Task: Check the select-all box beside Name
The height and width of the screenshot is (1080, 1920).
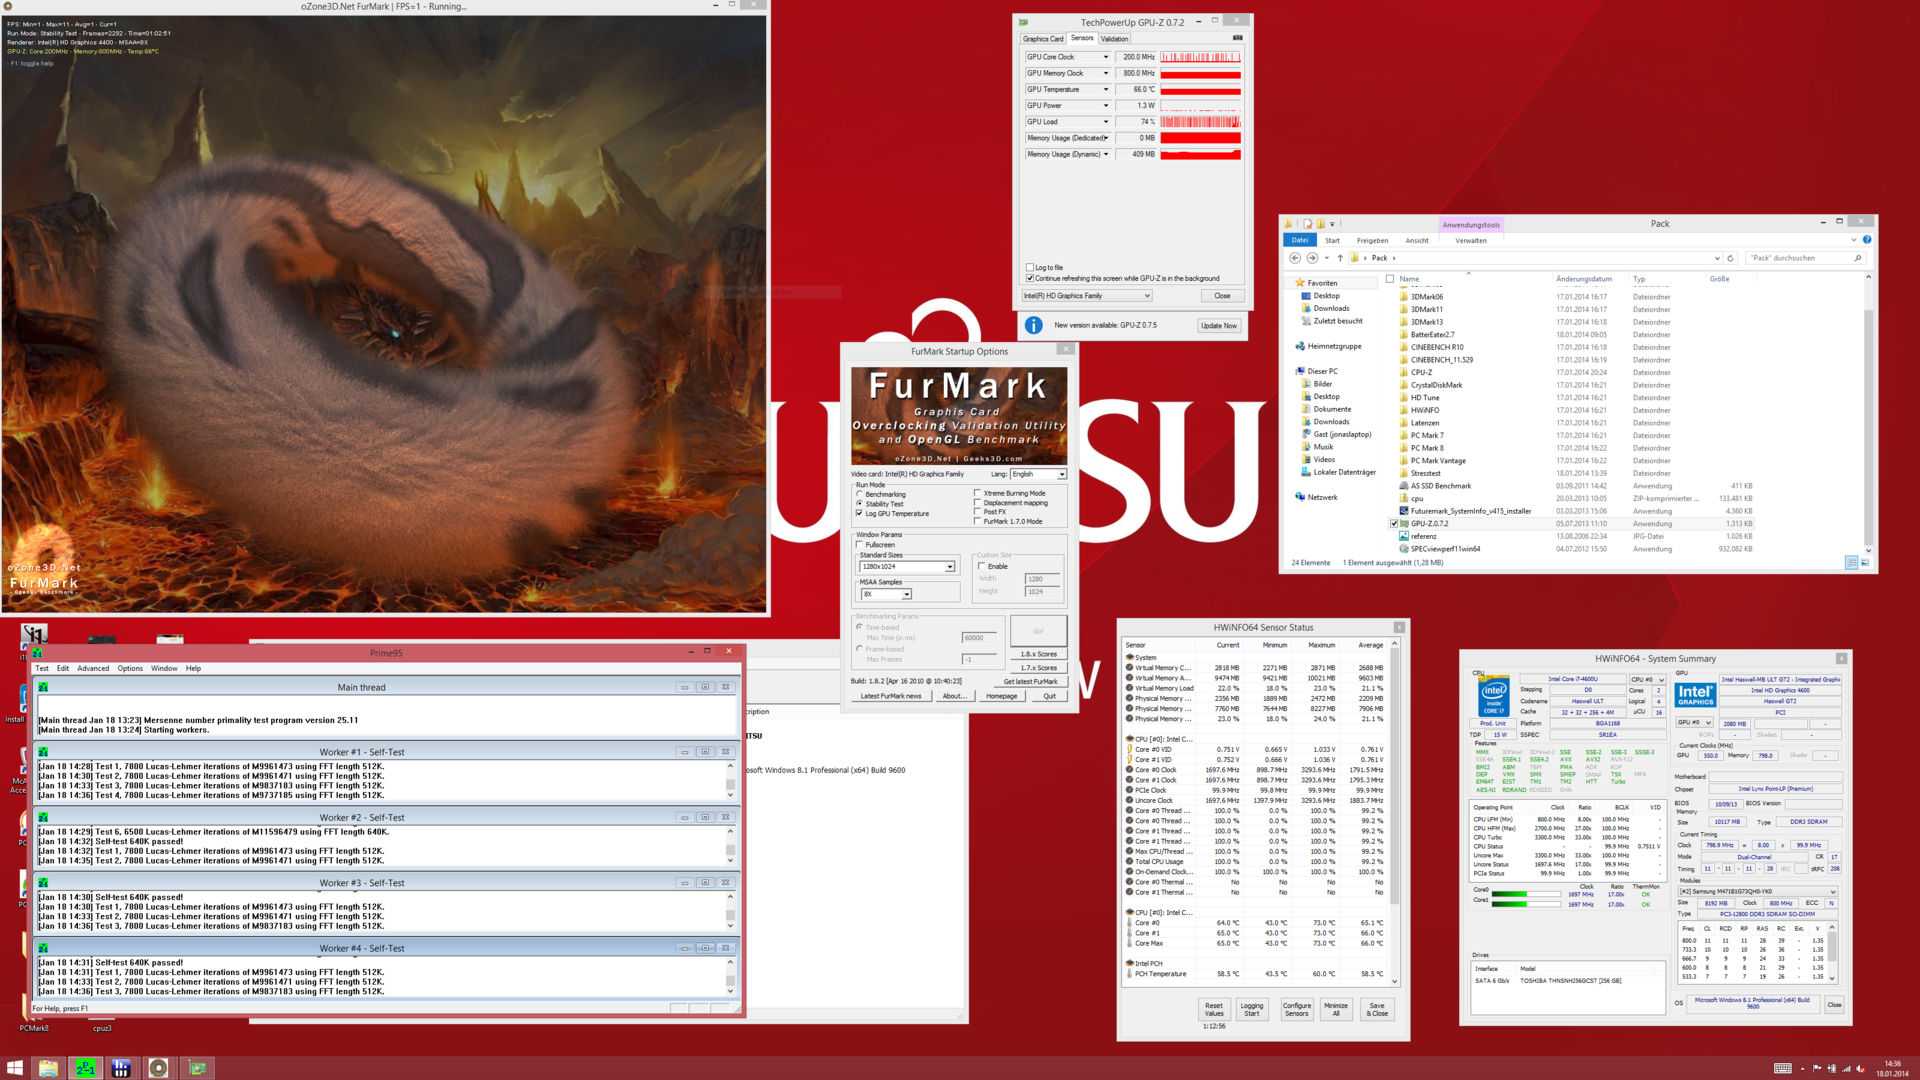Action: tap(1390, 279)
